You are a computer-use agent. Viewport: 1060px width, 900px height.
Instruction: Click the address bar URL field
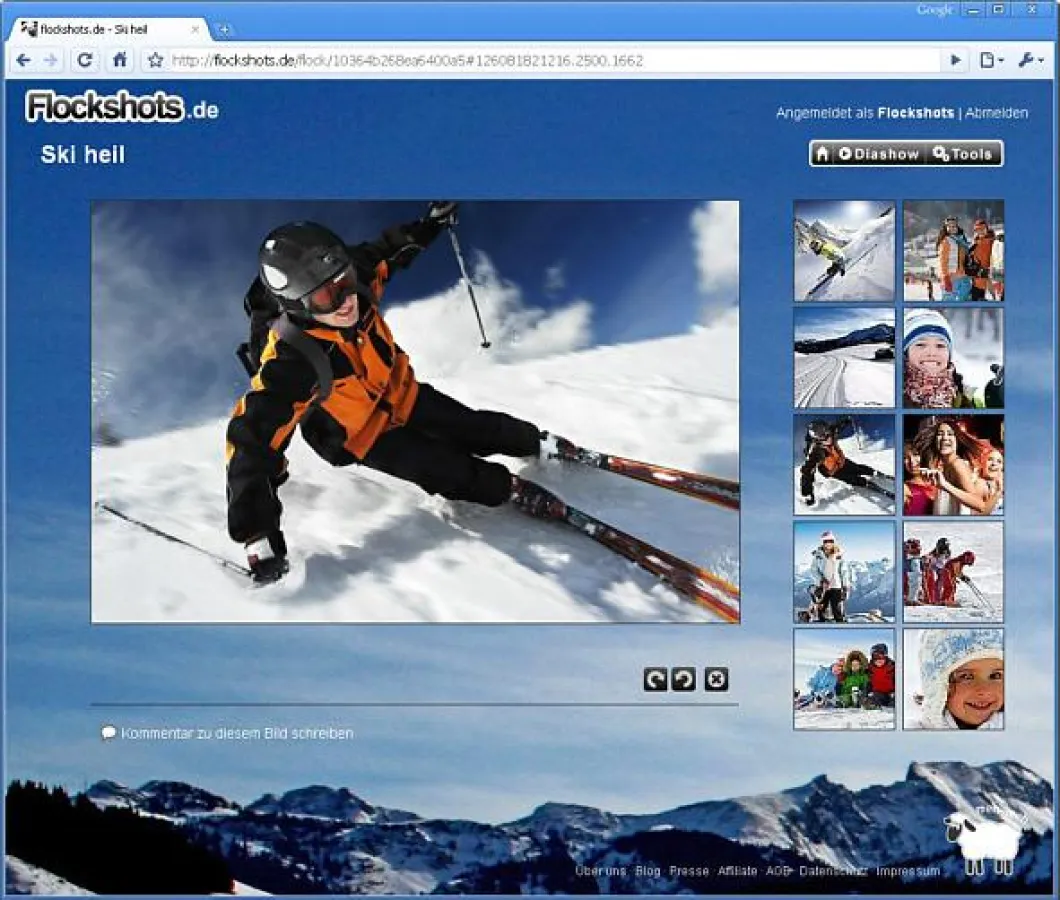click(550, 61)
